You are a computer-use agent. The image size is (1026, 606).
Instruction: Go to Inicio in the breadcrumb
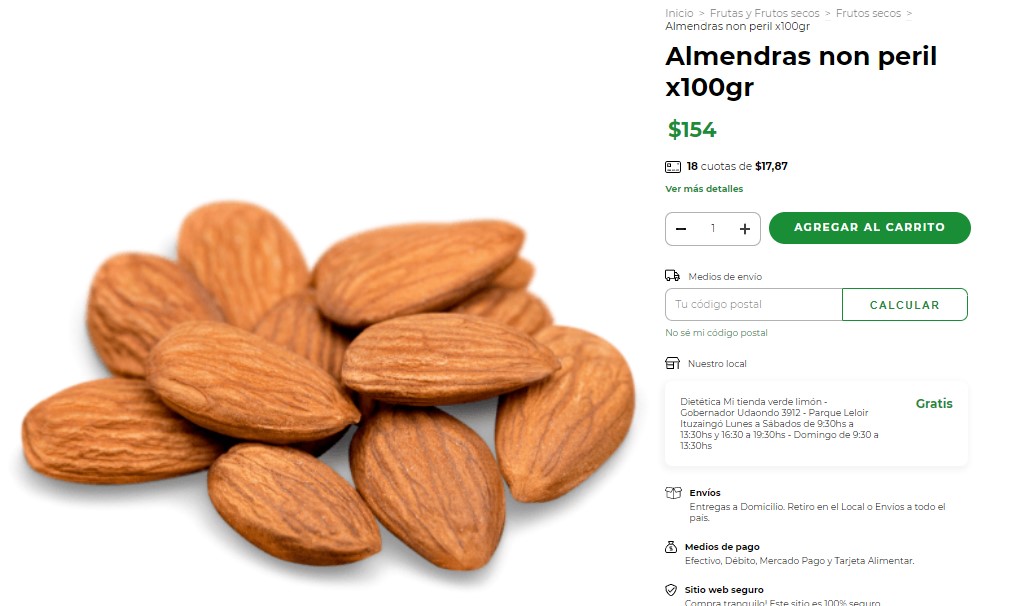[679, 13]
